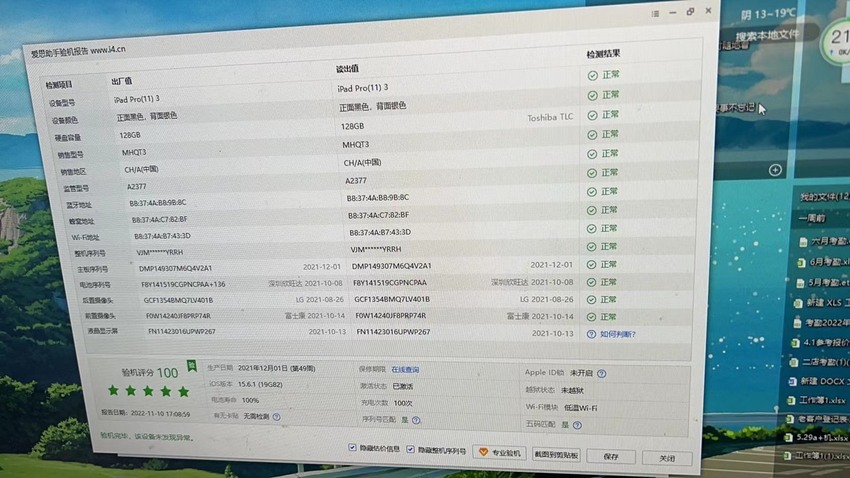Select read value A2377
850x478 pixels.
click(x=356, y=180)
